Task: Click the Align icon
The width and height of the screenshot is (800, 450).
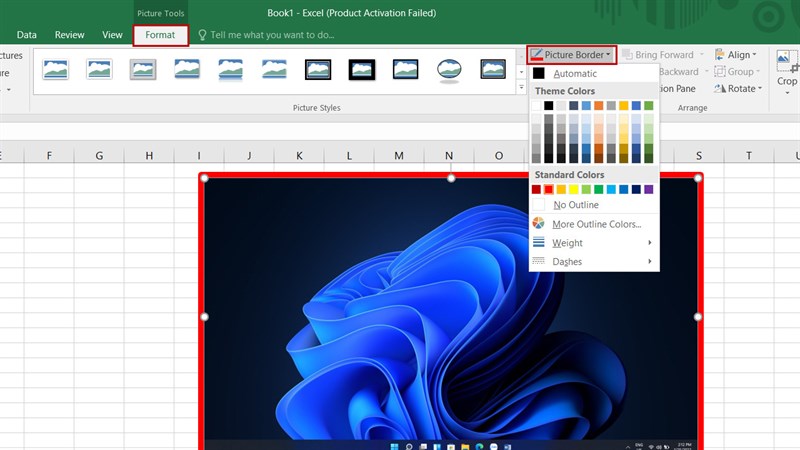Action: coord(719,55)
